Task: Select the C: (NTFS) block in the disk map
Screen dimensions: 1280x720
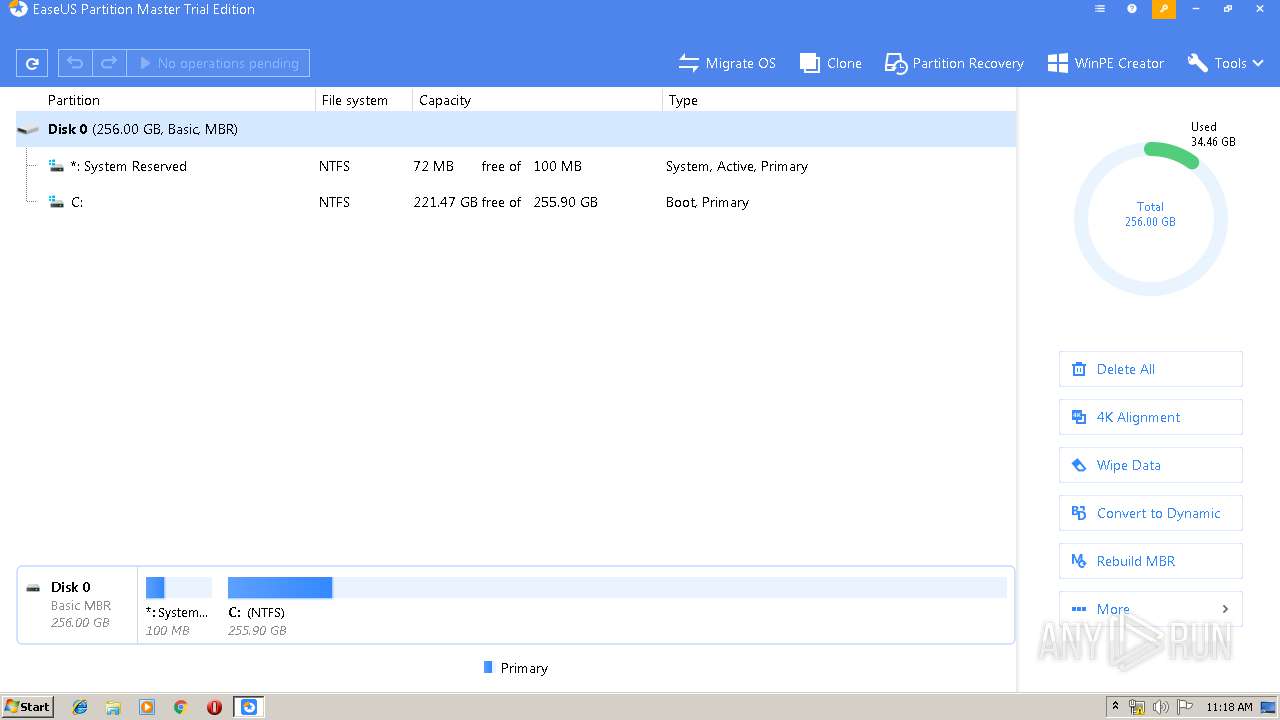Action: 617,606
